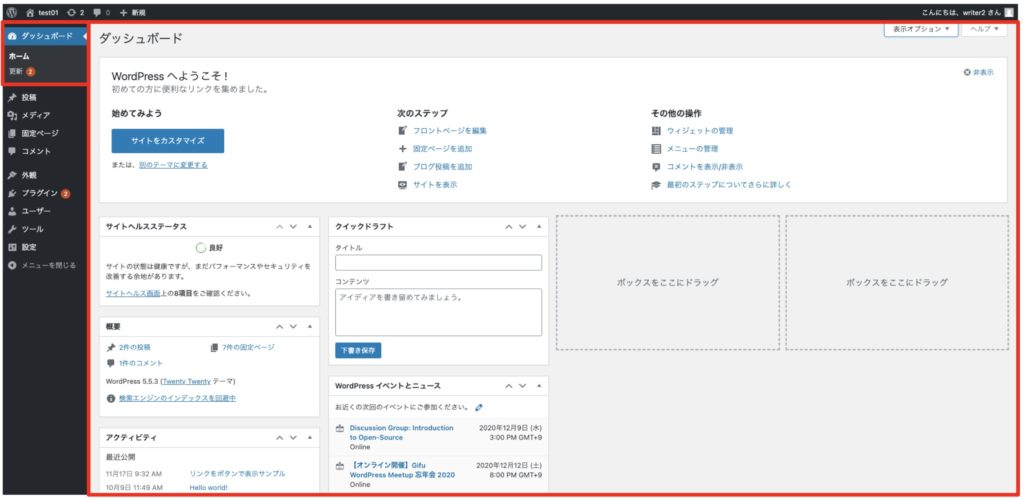Screen dimensions: 1024x502
Task: Click into the タイトル input field
Action: 438,263
